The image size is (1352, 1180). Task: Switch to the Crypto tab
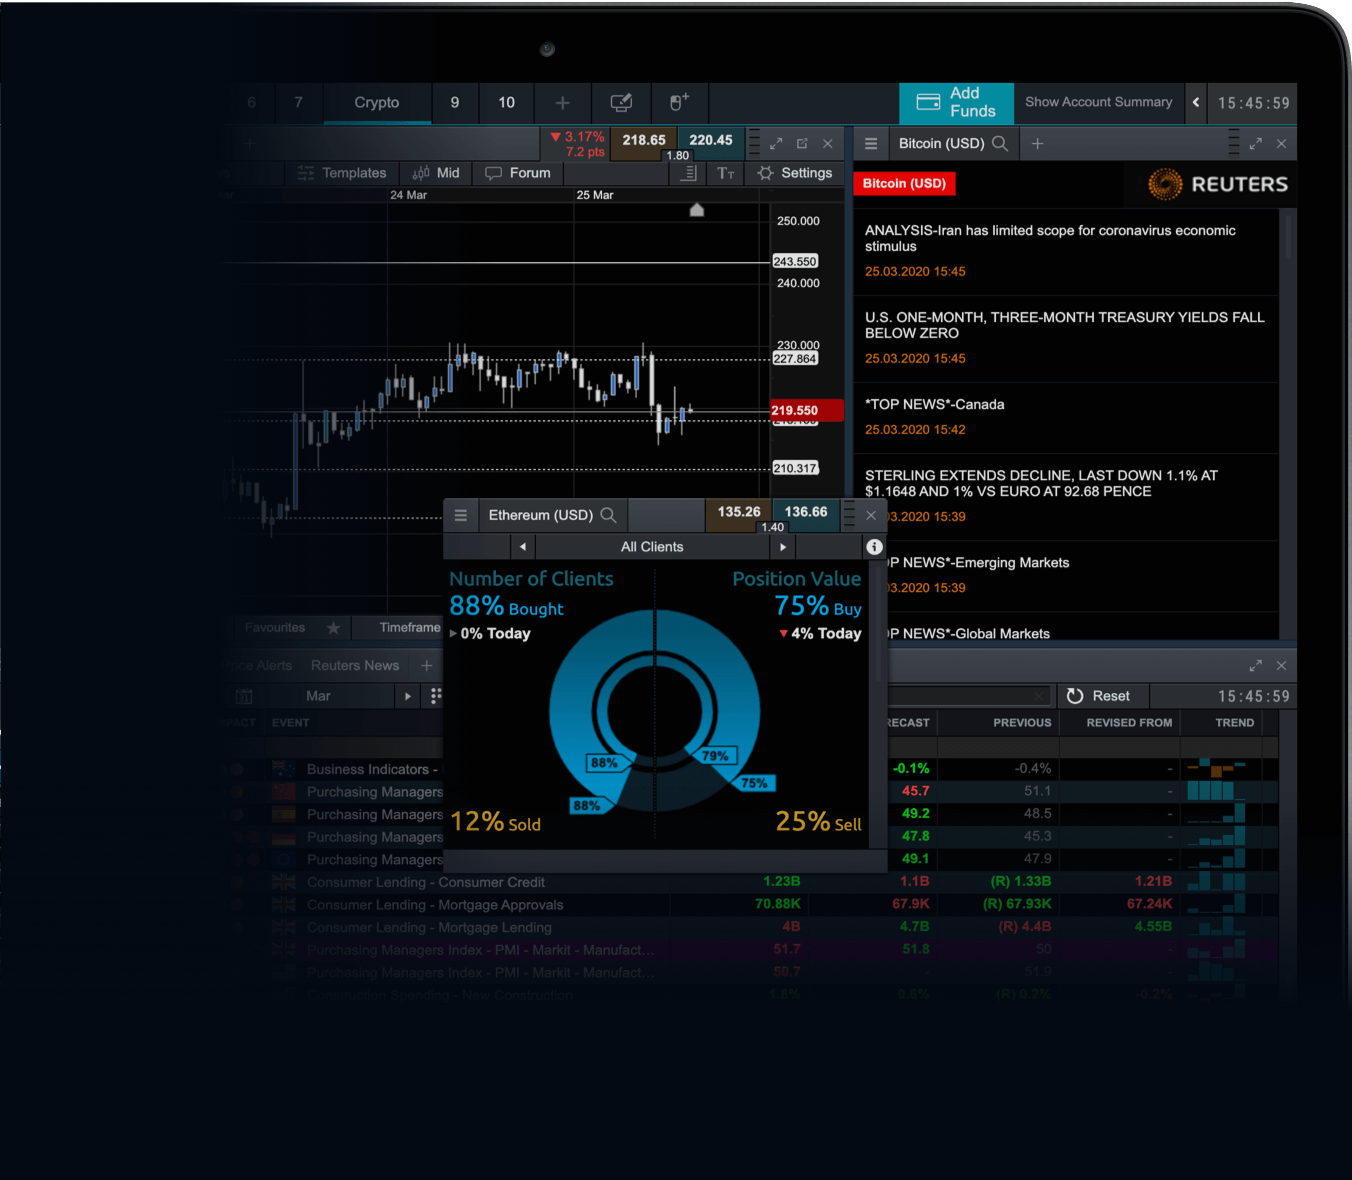tap(377, 103)
